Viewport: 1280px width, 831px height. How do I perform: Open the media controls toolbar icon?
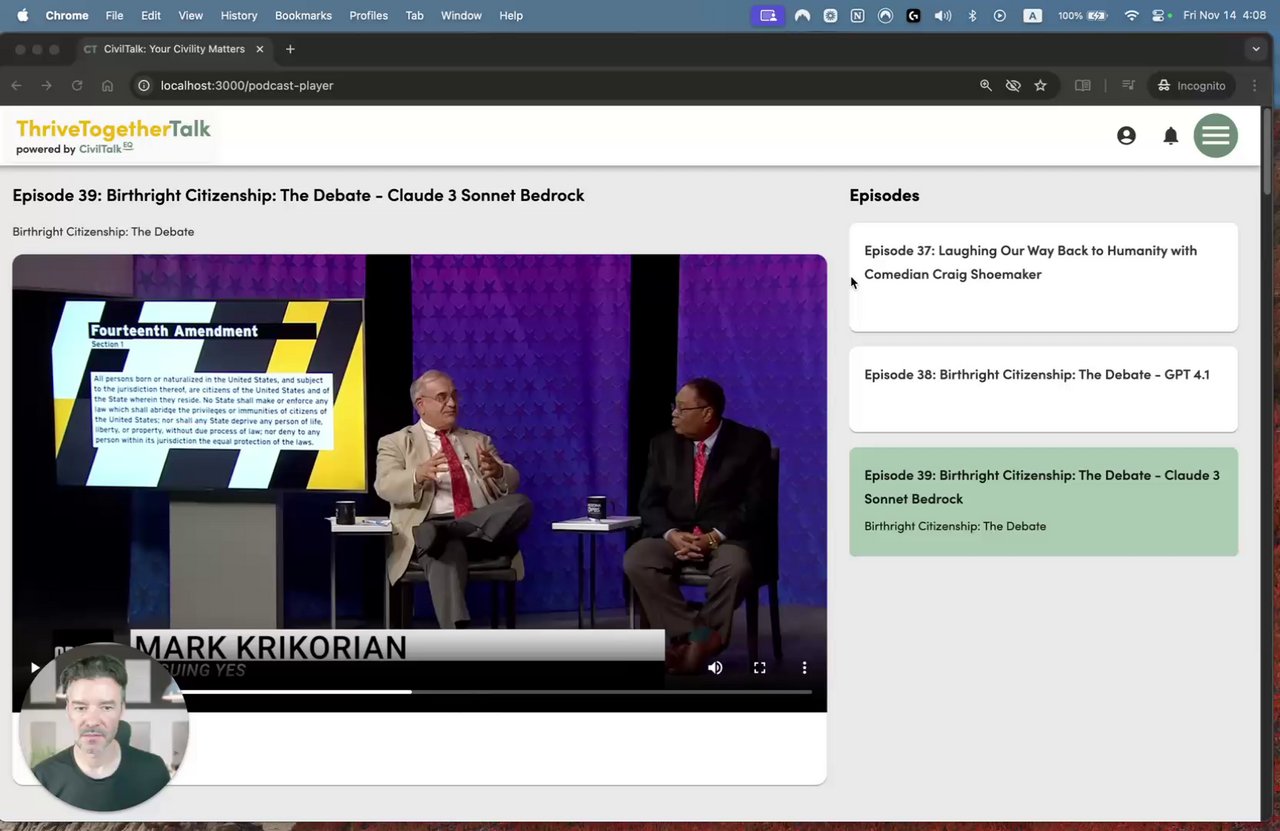coord(1128,86)
